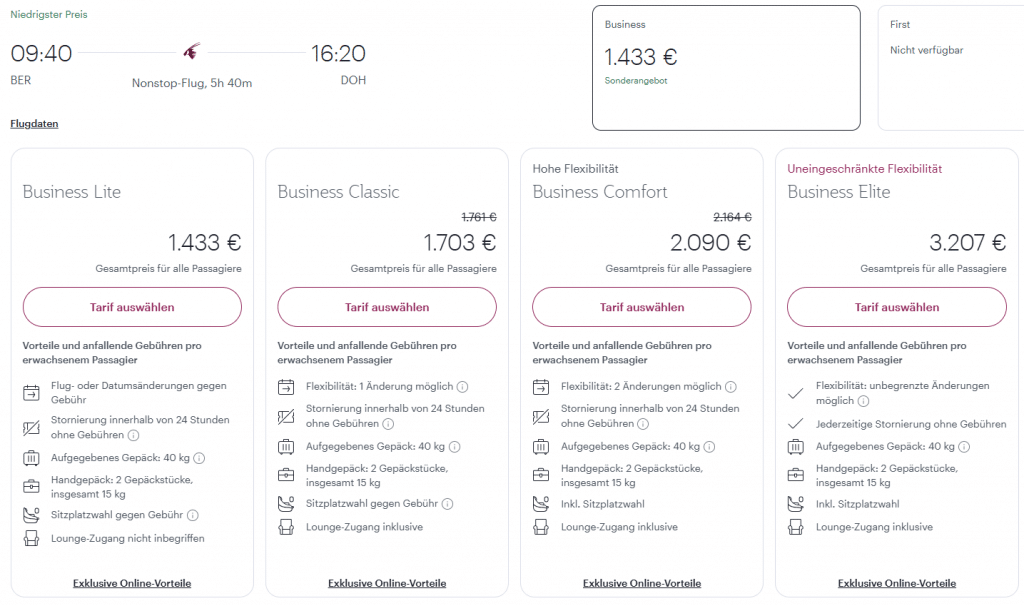Select the First class cabin tab

click(x=950, y=67)
